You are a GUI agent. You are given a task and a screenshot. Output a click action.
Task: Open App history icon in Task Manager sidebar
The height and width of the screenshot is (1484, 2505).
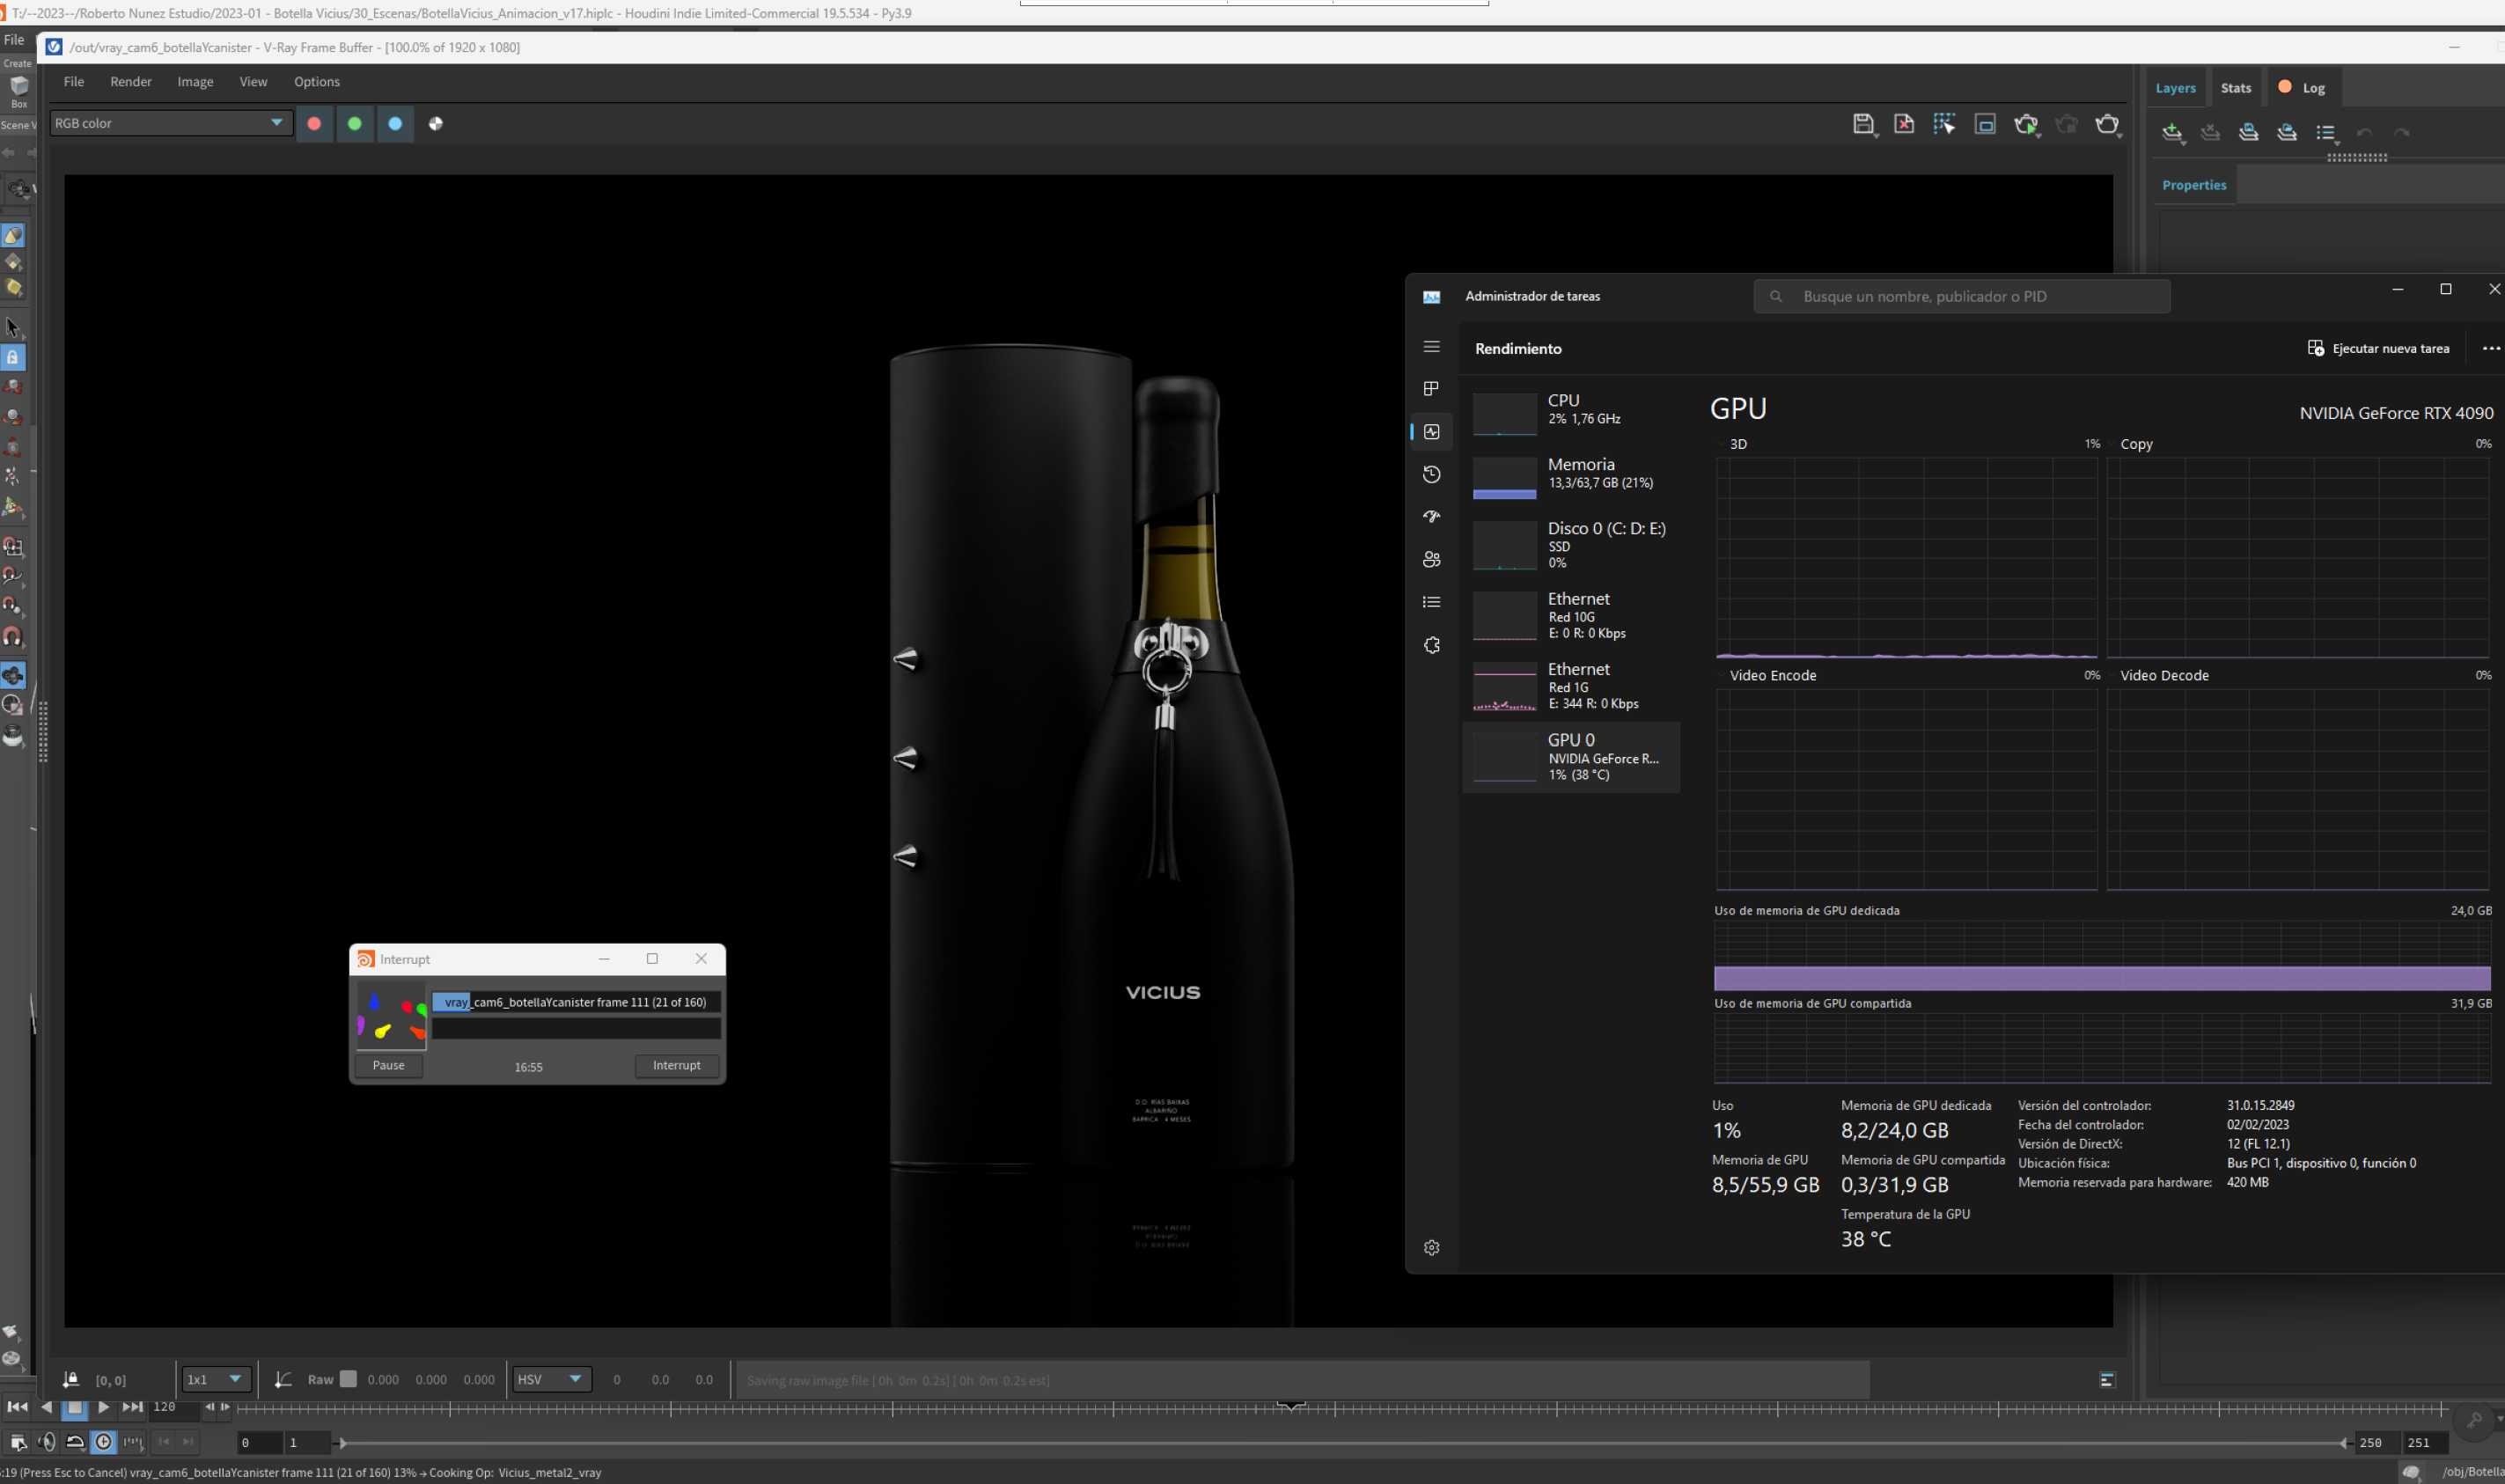pos(1431,474)
